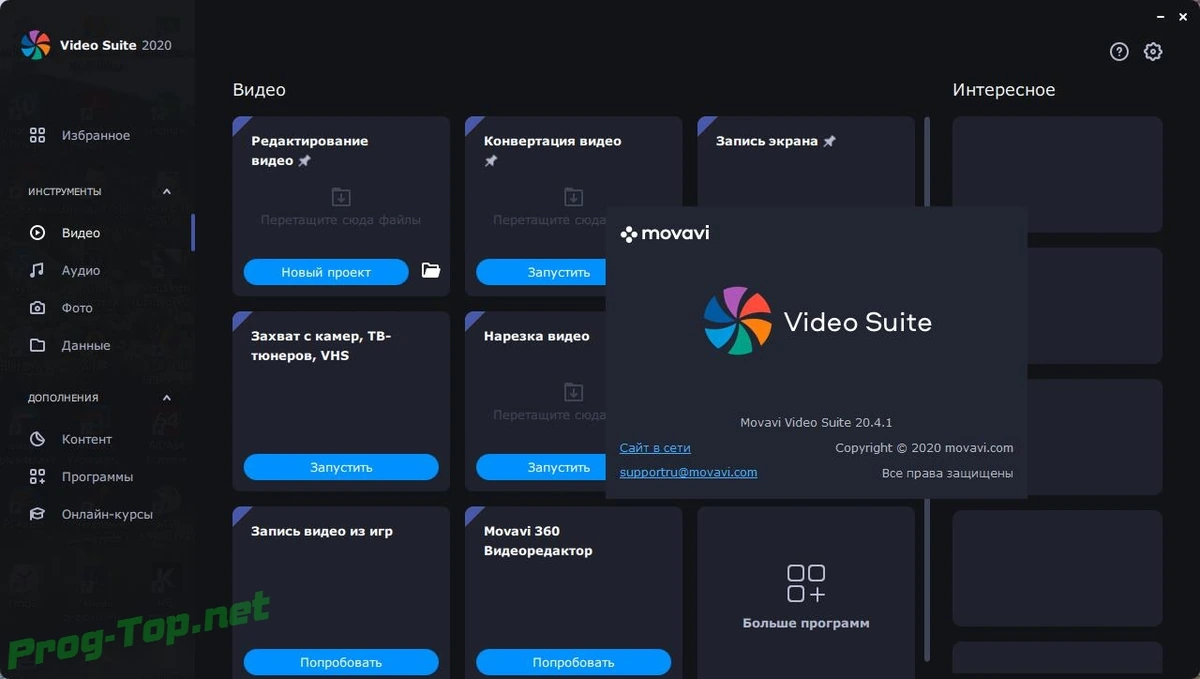Collapse the ИНСТРУМЕНТЫ section chevron
1200x679 pixels.
(x=167, y=191)
